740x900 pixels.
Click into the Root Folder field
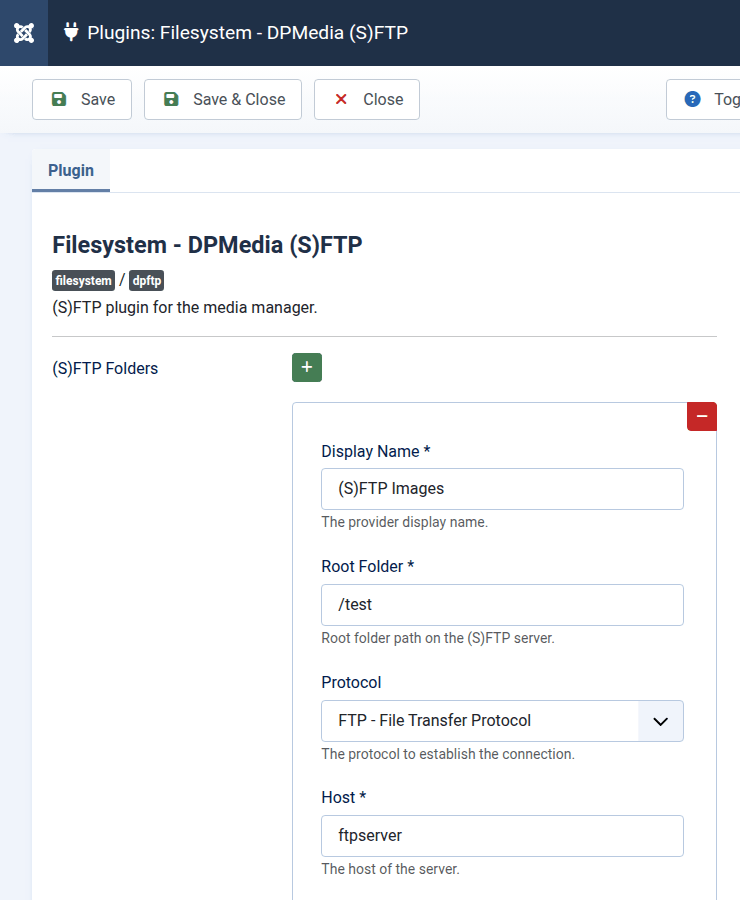coord(502,605)
